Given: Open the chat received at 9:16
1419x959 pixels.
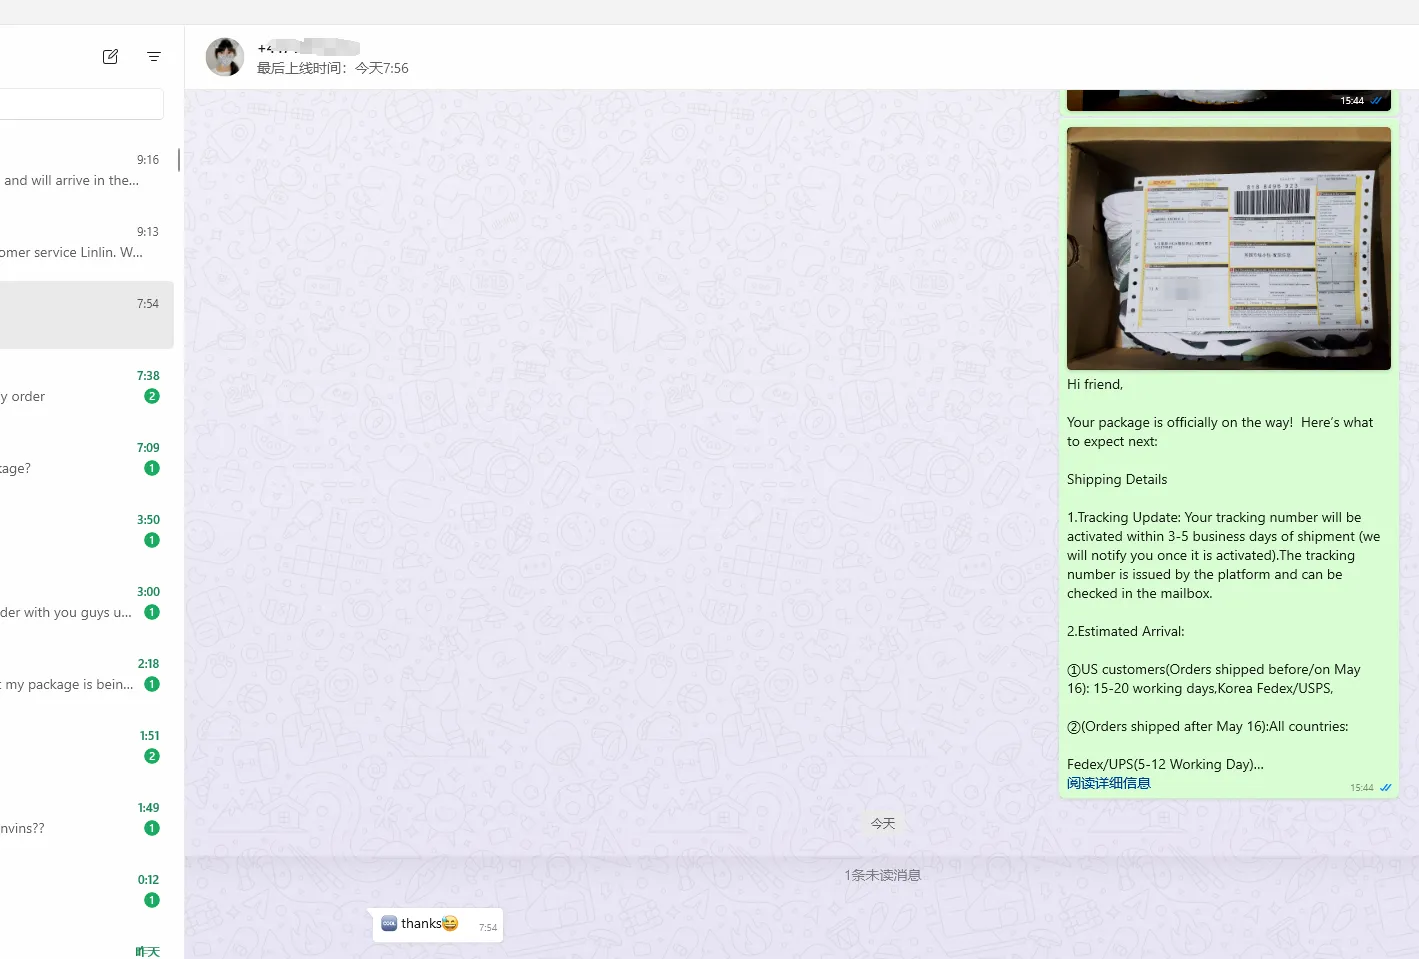Looking at the screenshot, I should [x=87, y=171].
